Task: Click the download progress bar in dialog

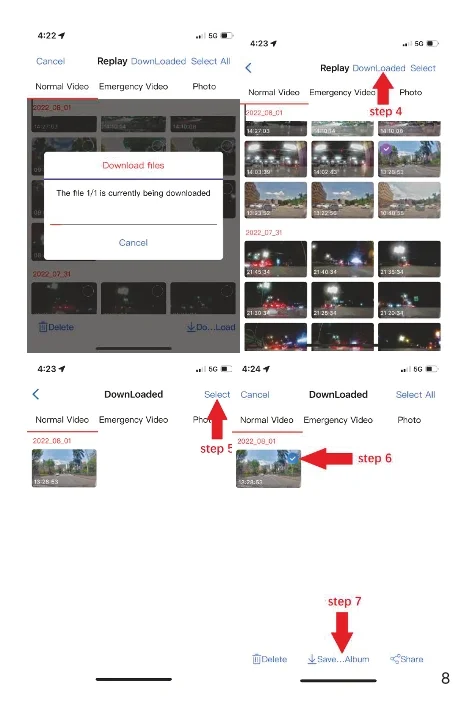Action: 133,224
